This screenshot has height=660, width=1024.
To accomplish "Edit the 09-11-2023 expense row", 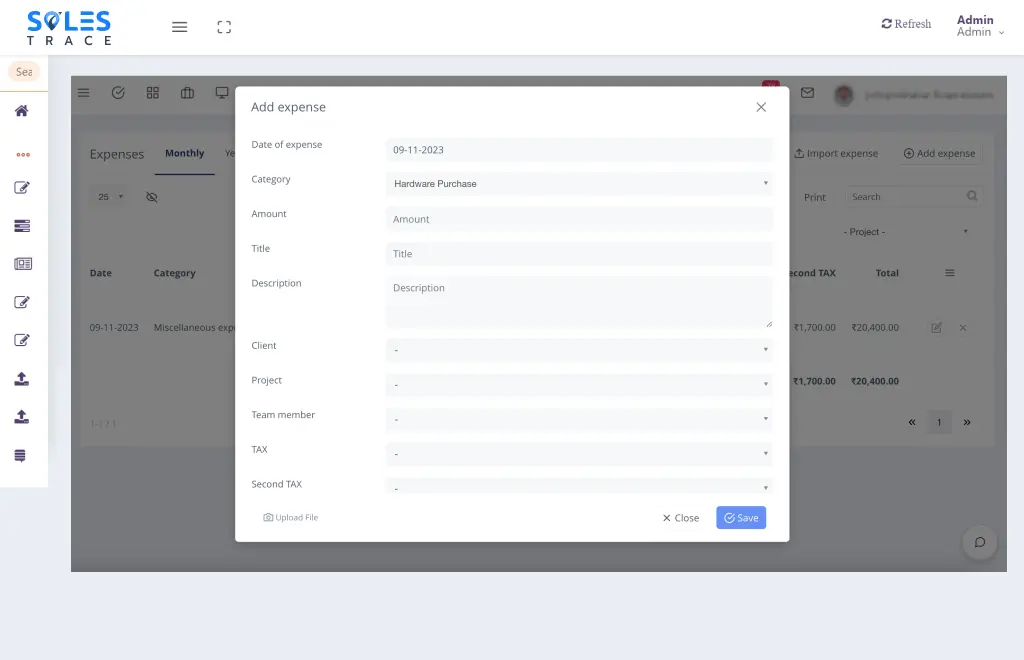I will [x=936, y=328].
